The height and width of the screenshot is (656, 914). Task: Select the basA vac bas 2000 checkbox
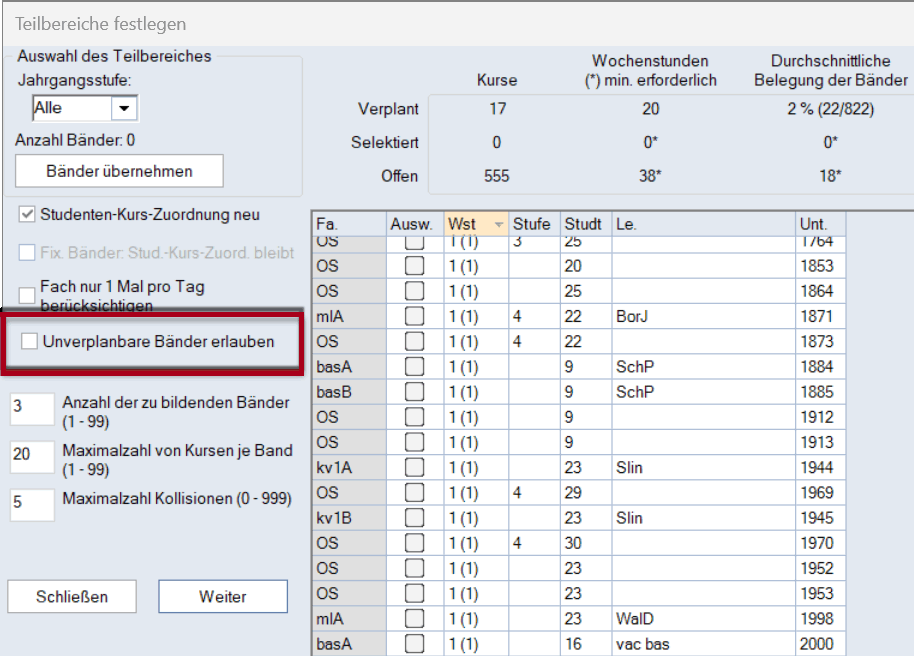tap(414, 644)
